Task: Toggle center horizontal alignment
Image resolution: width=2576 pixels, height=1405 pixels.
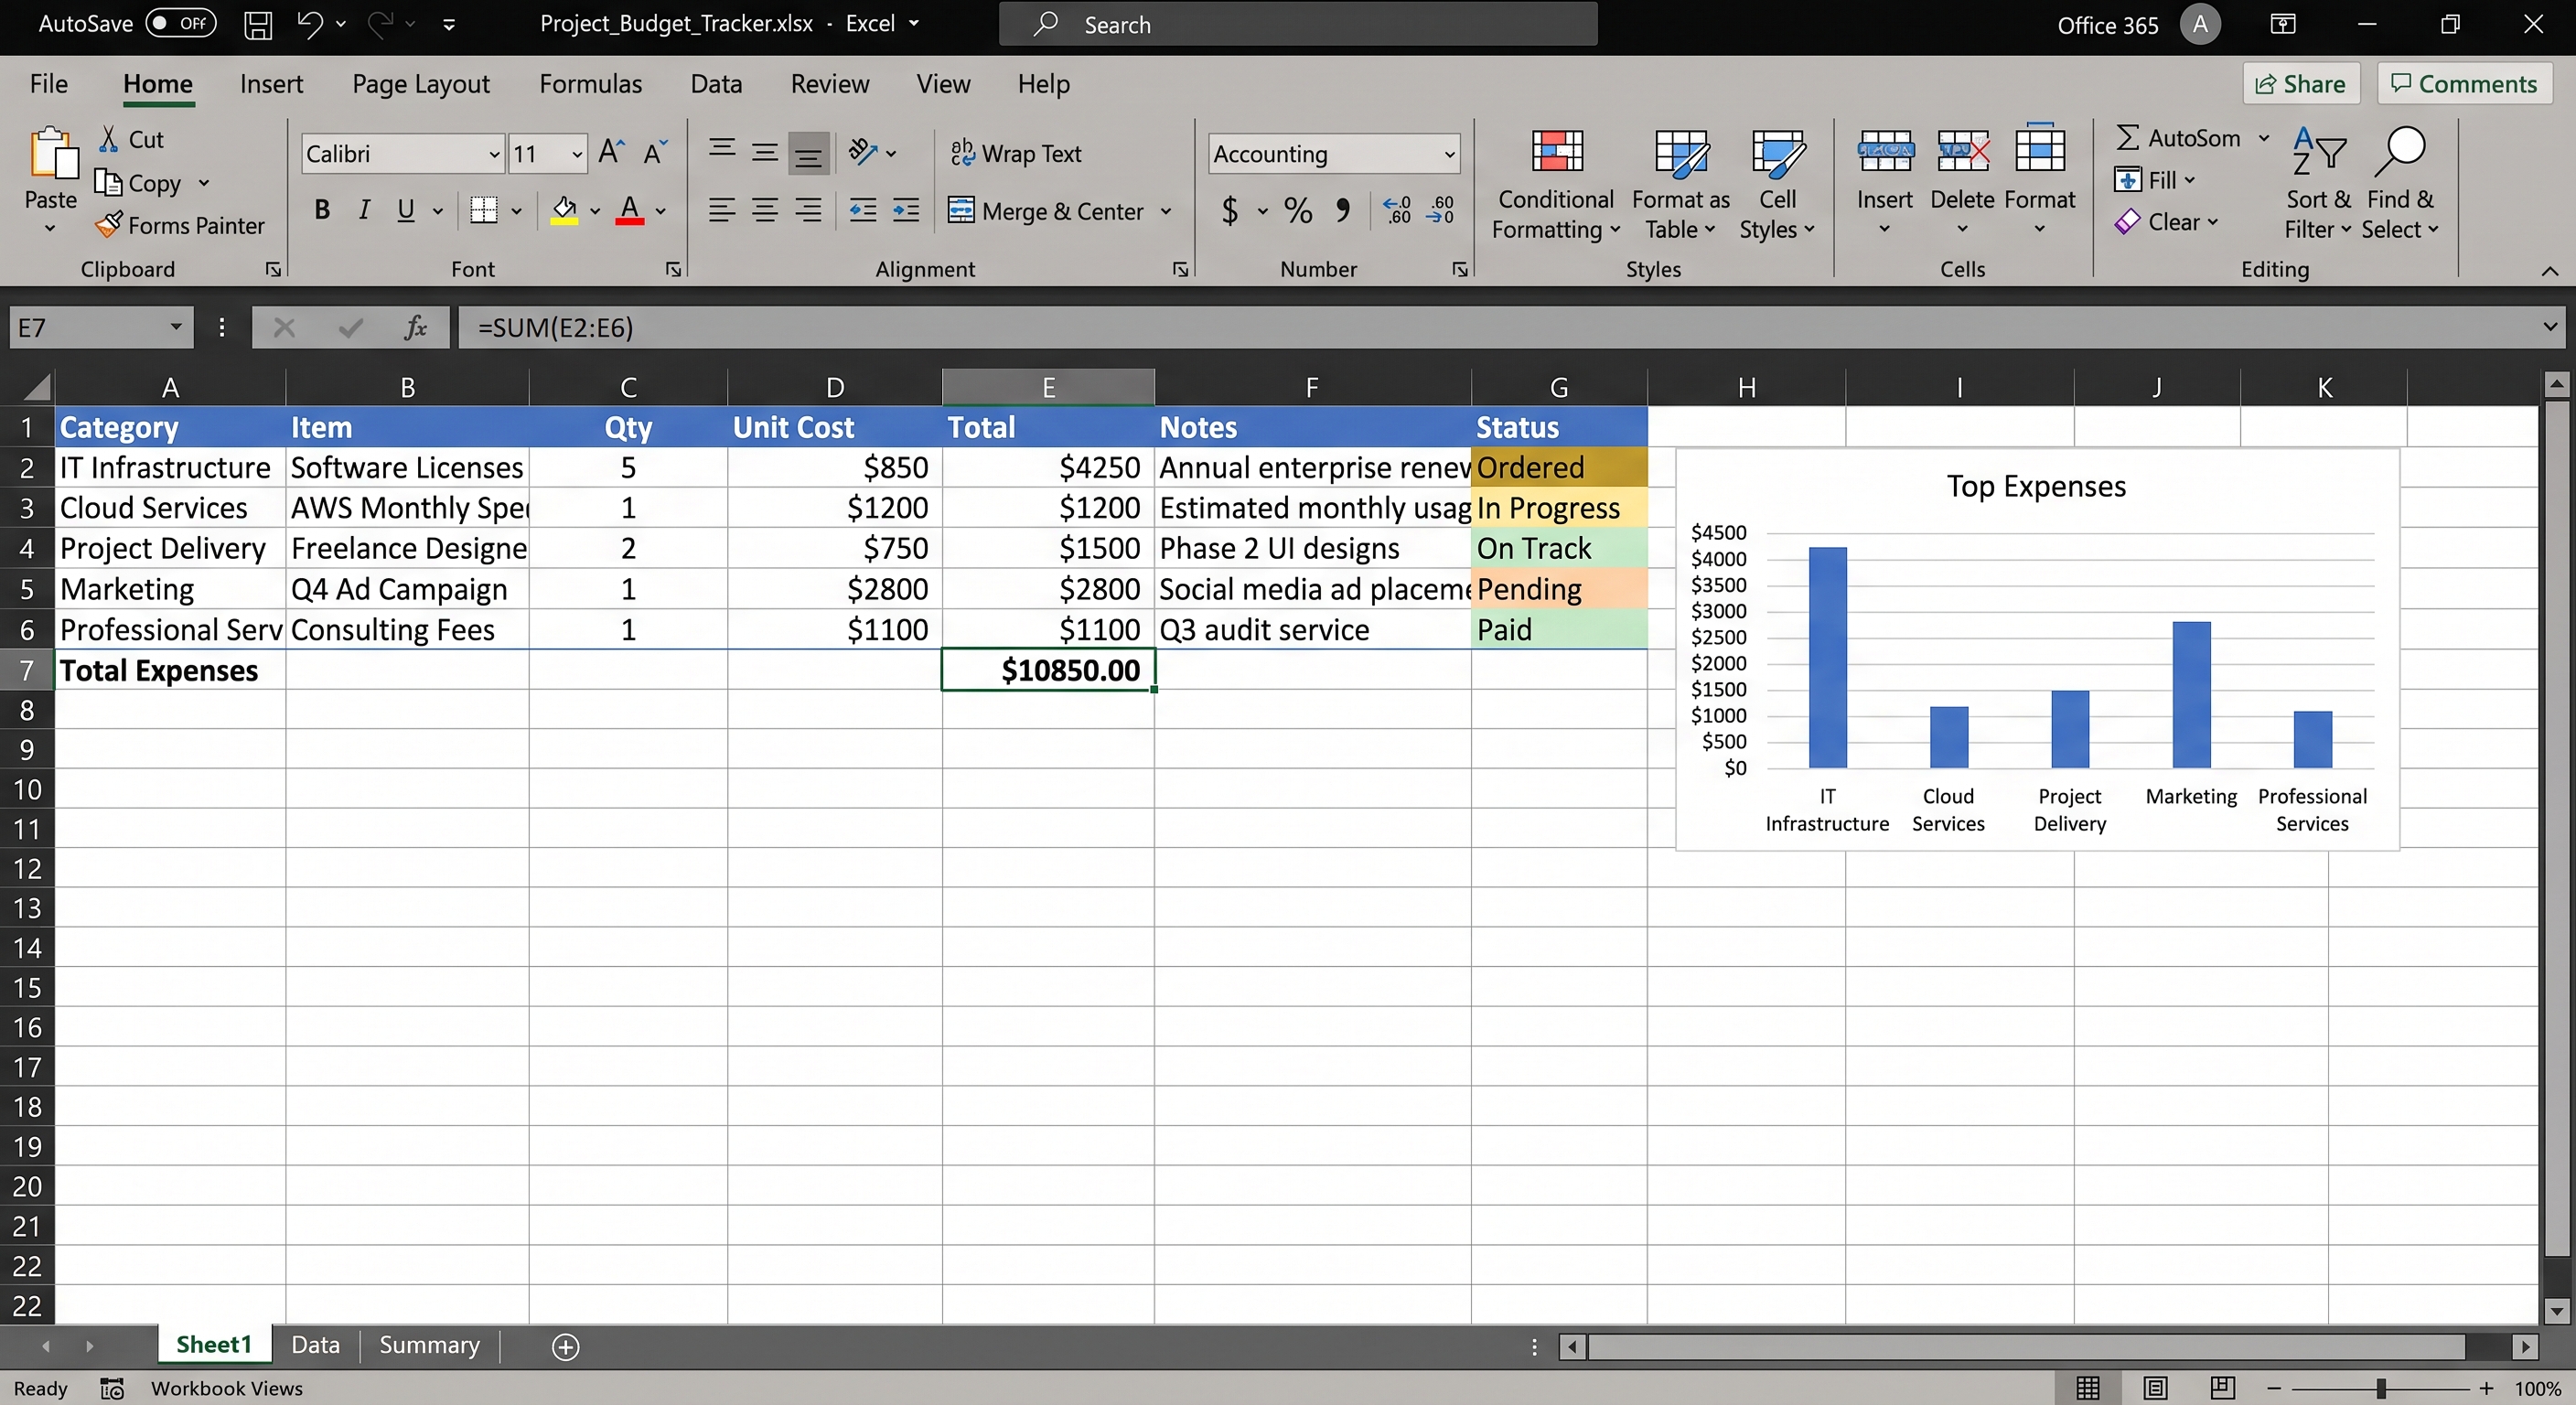Action: pos(765,210)
